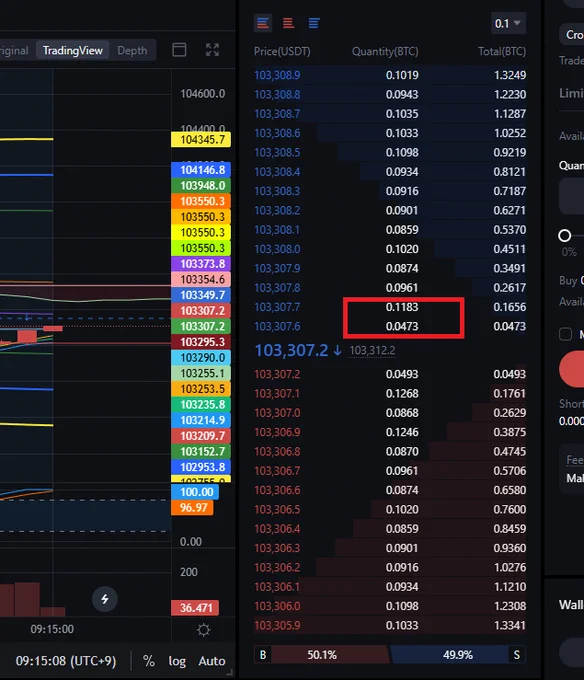The image size is (584, 680).
Task: Click the yellow 104345.7 price label
Action: click(201, 140)
